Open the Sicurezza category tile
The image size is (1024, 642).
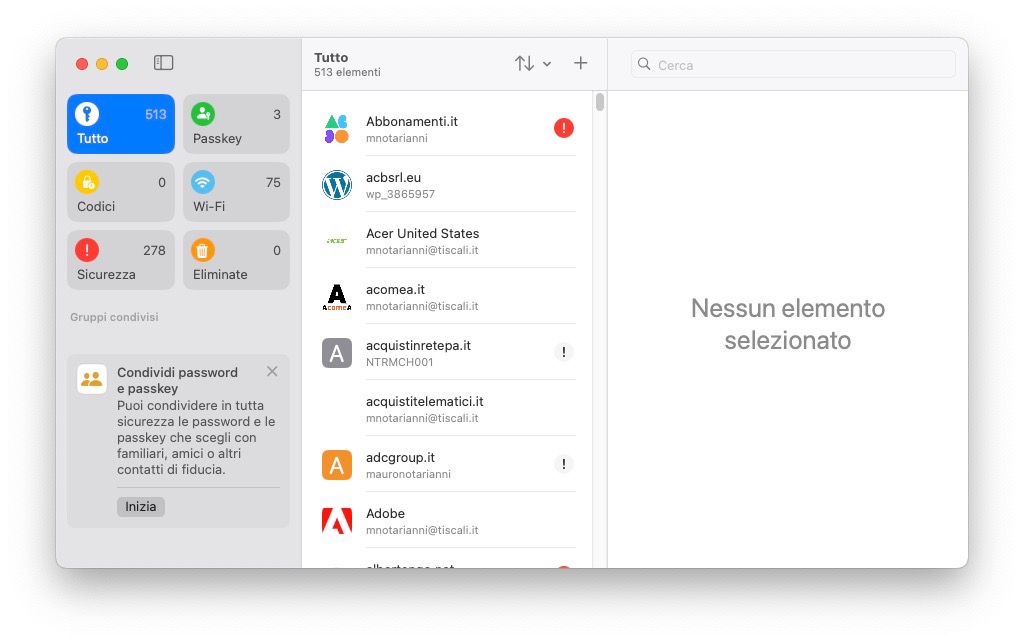(121, 260)
